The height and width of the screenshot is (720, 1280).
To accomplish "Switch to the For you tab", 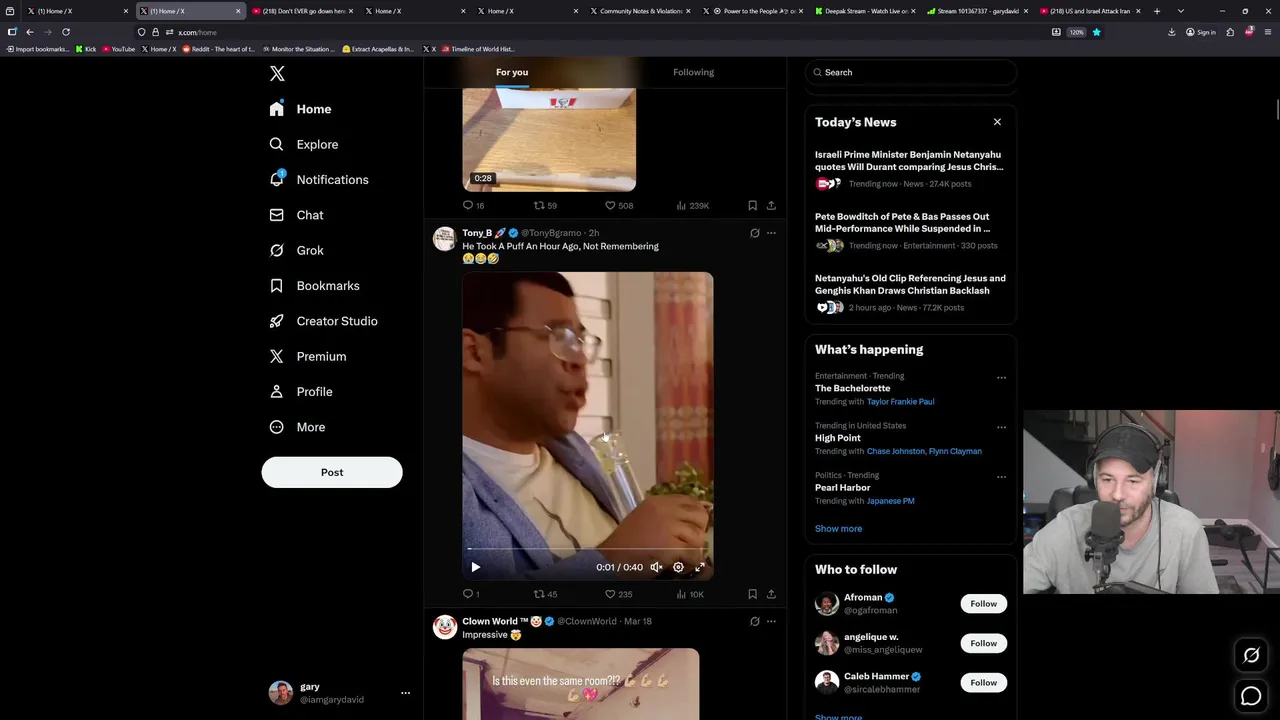I will click(512, 72).
